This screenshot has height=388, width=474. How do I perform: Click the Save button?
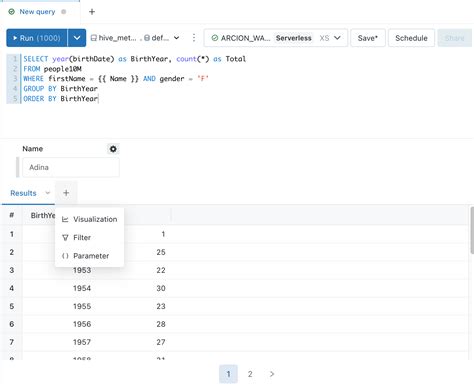[x=368, y=38]
